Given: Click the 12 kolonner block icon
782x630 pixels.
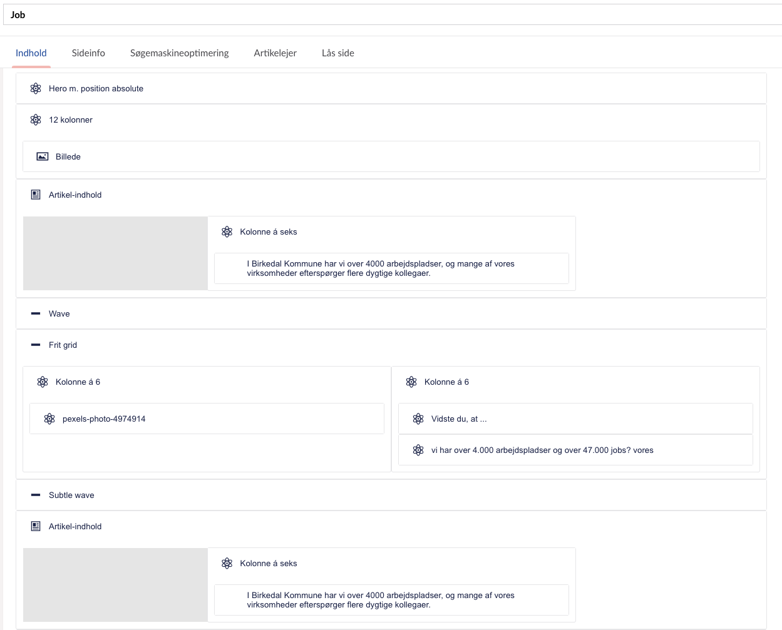Looking at the screenshot, I should (36, 120).
